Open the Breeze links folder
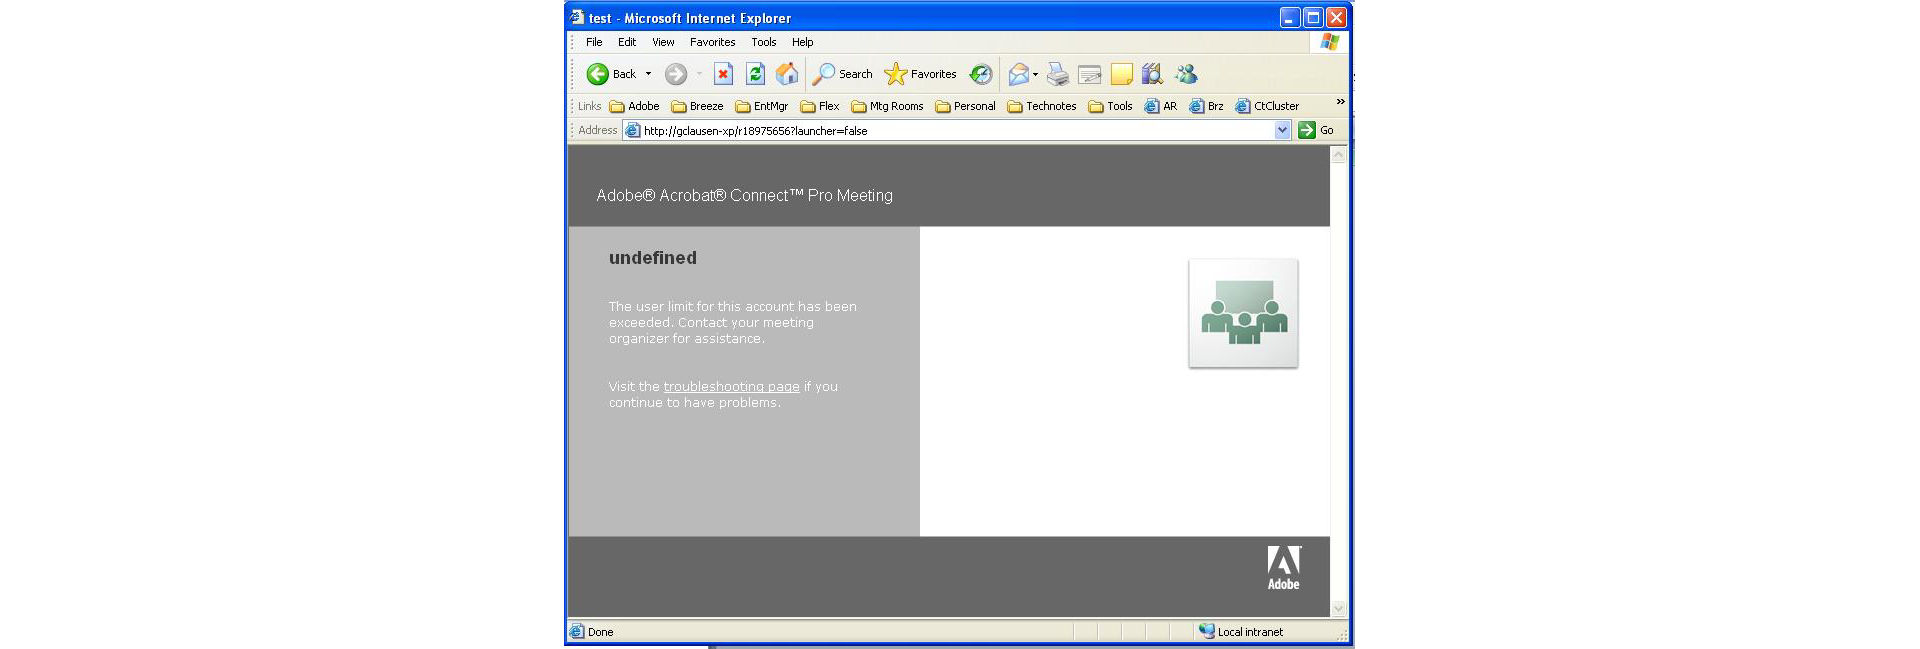The image size is (1920, 649). point(697,106)
